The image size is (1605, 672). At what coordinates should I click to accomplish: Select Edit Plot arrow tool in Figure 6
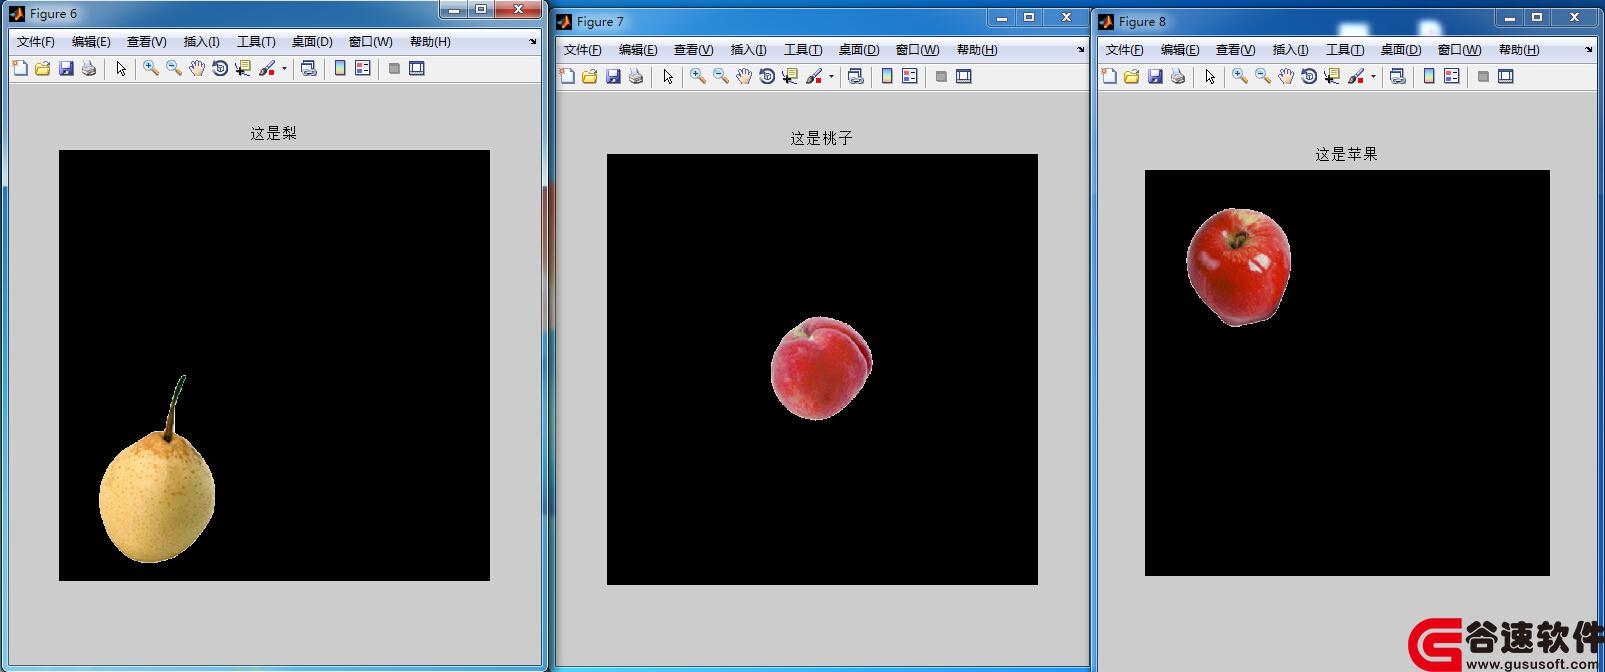[x=121, y=68]
